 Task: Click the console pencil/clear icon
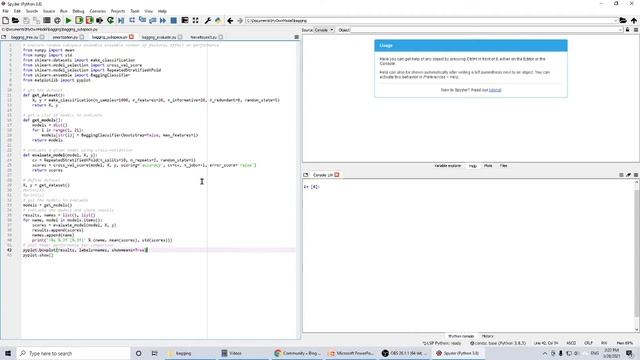pyautogui.click(x=629, y=175)
